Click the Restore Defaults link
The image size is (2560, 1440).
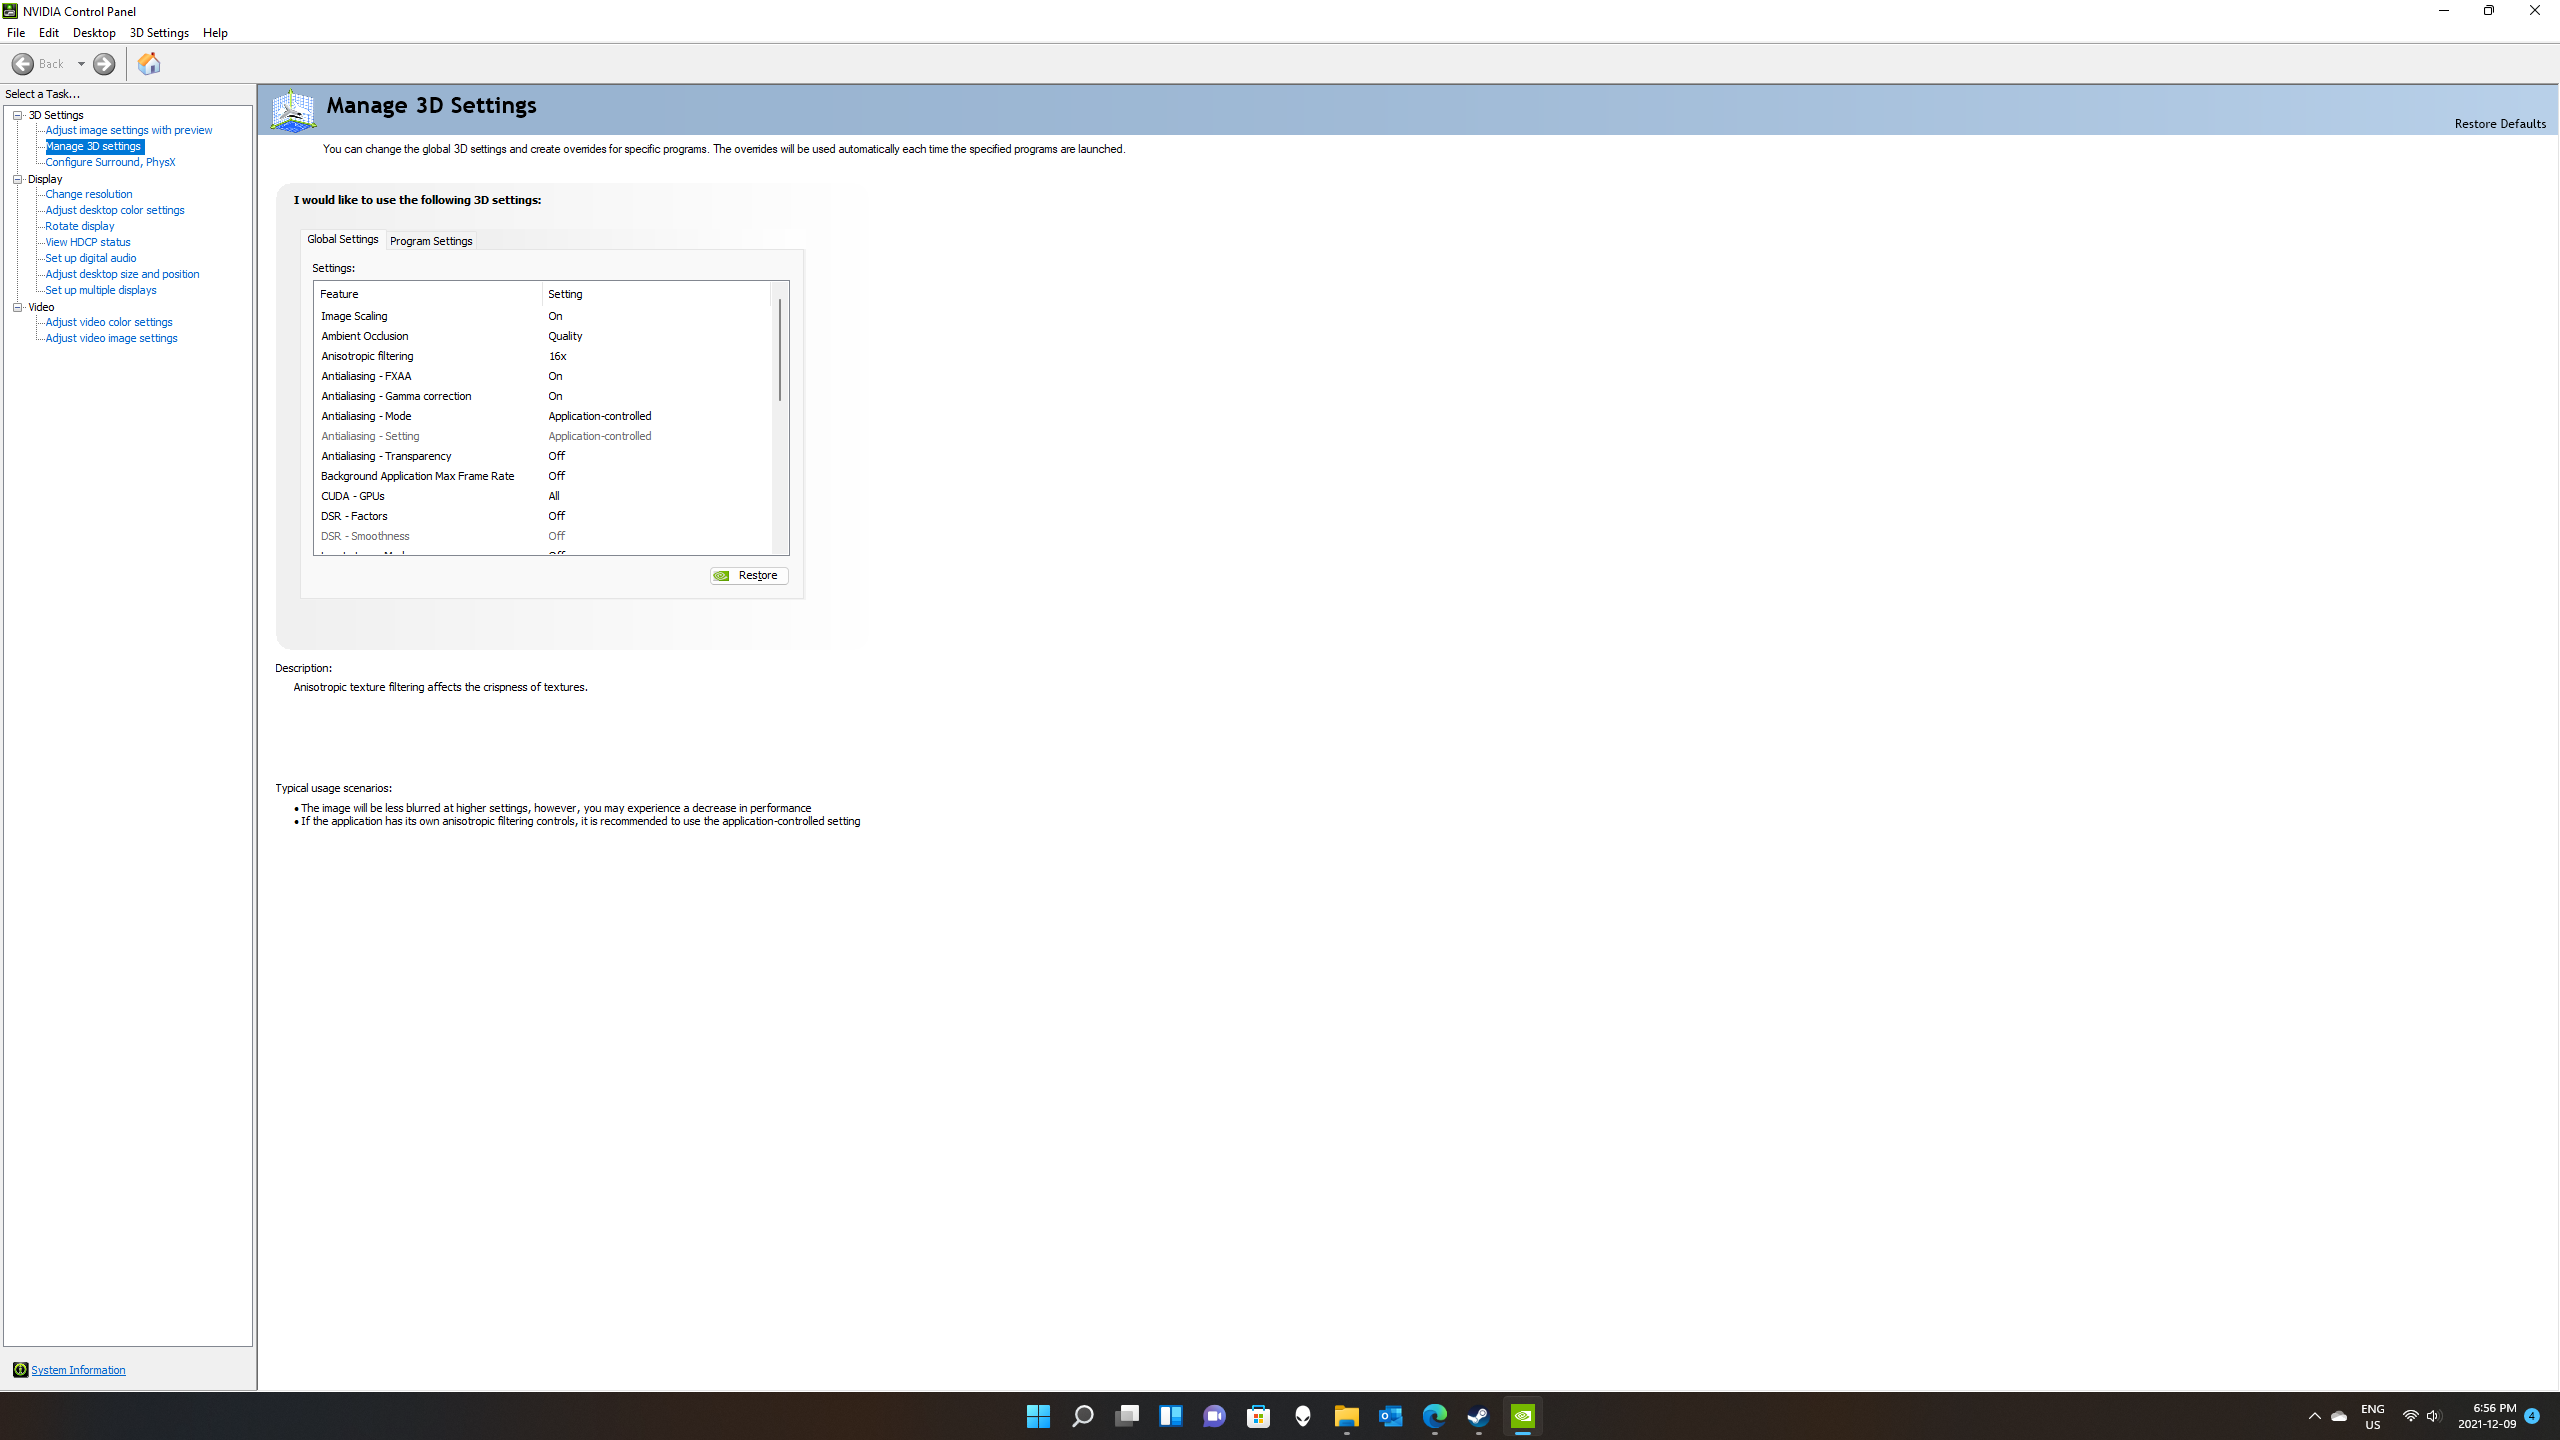[2500, 124]
